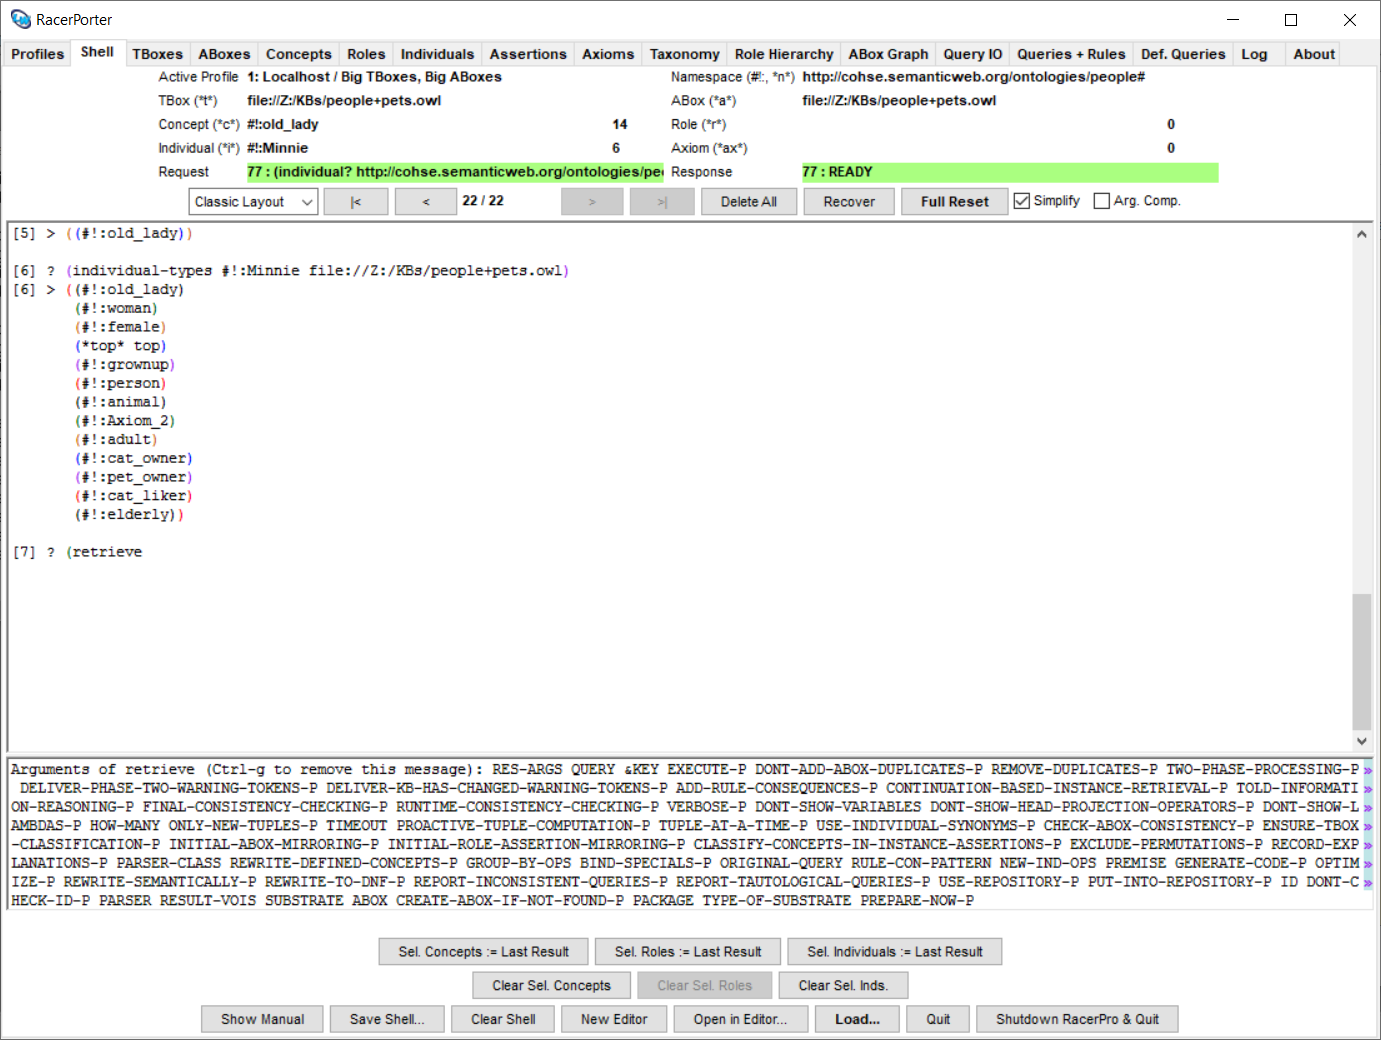Click the Request field showing individual? query
The width and height of the screenshot is (1381, 1040).
(455, 172)
